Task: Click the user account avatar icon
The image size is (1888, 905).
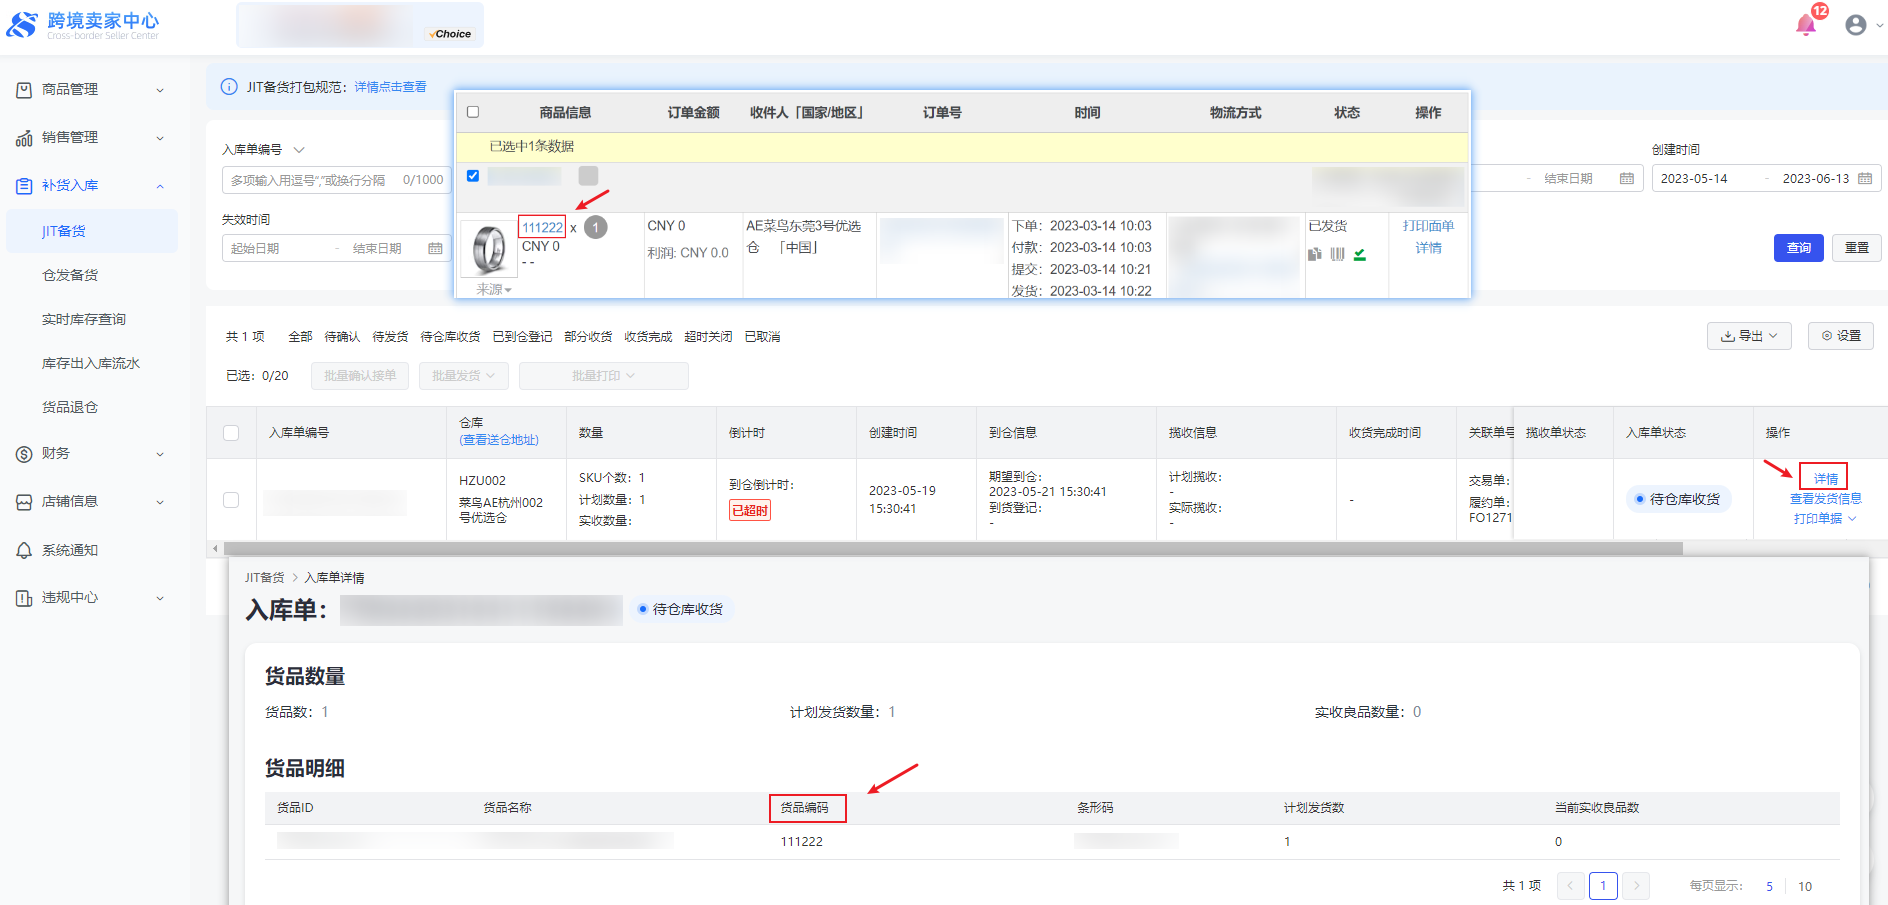Action: 1856,25
